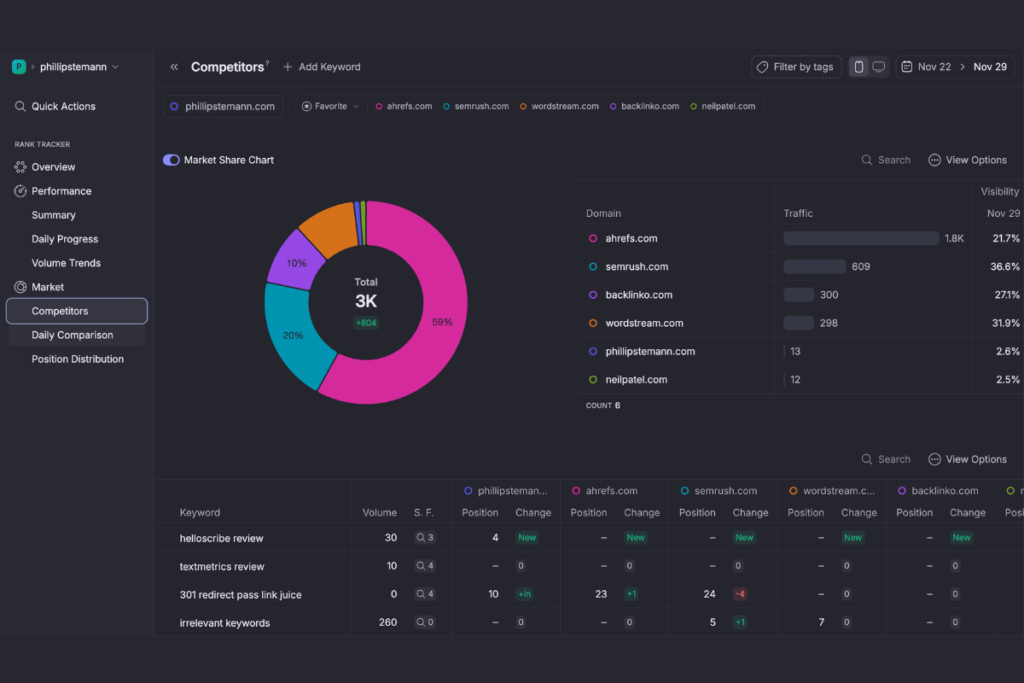The height and width of the screenshot is (683, 1024).
Task: Toggle neilpatel.com competitor chip in filter bar
Action: 723,106
